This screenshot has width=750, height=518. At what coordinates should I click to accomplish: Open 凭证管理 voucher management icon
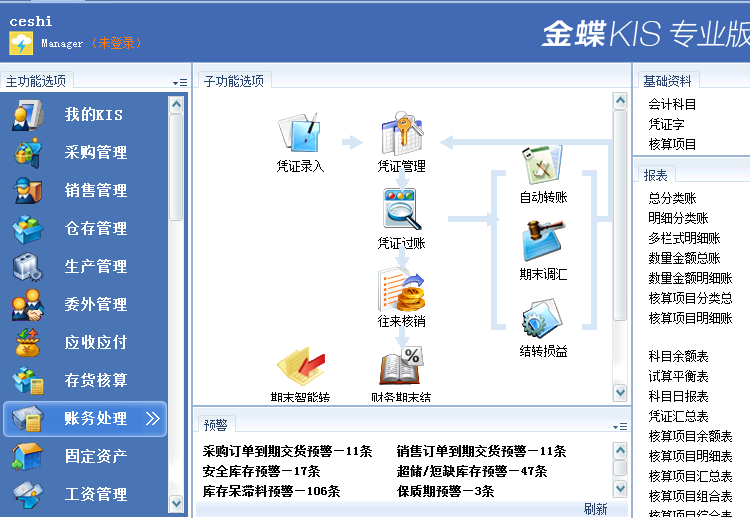[x=402, y=132]
